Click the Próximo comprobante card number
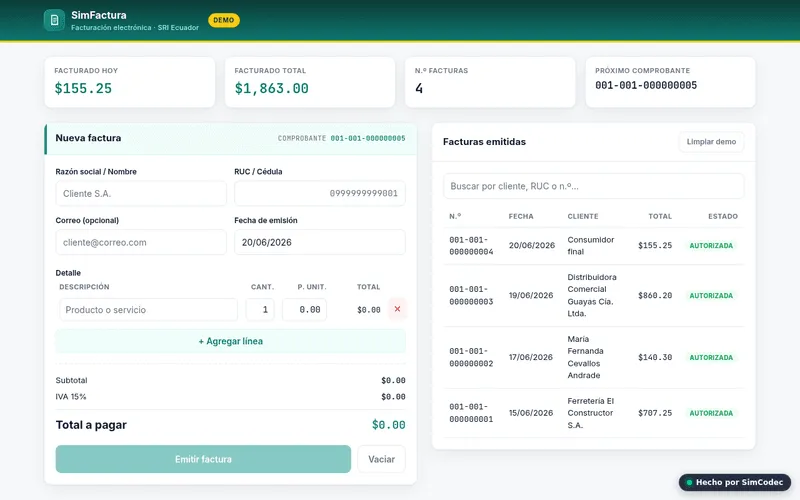This screenshot has height=500, width=800. (646, 85)
